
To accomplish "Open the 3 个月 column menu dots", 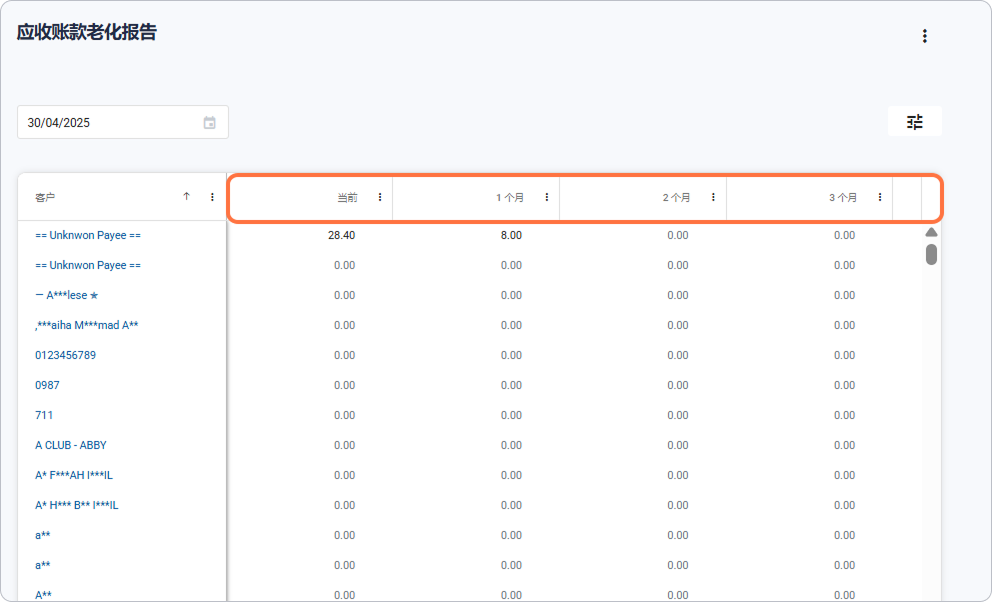I will click(x=880, y=197).
